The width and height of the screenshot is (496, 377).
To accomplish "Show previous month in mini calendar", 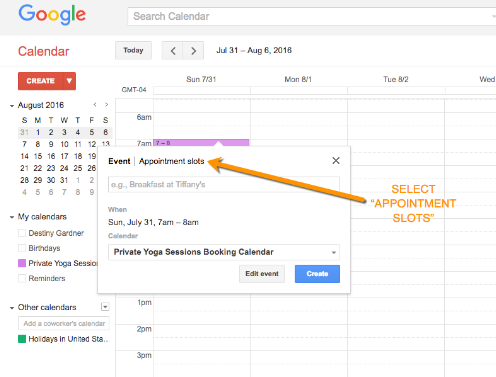I will coord(95,105).
